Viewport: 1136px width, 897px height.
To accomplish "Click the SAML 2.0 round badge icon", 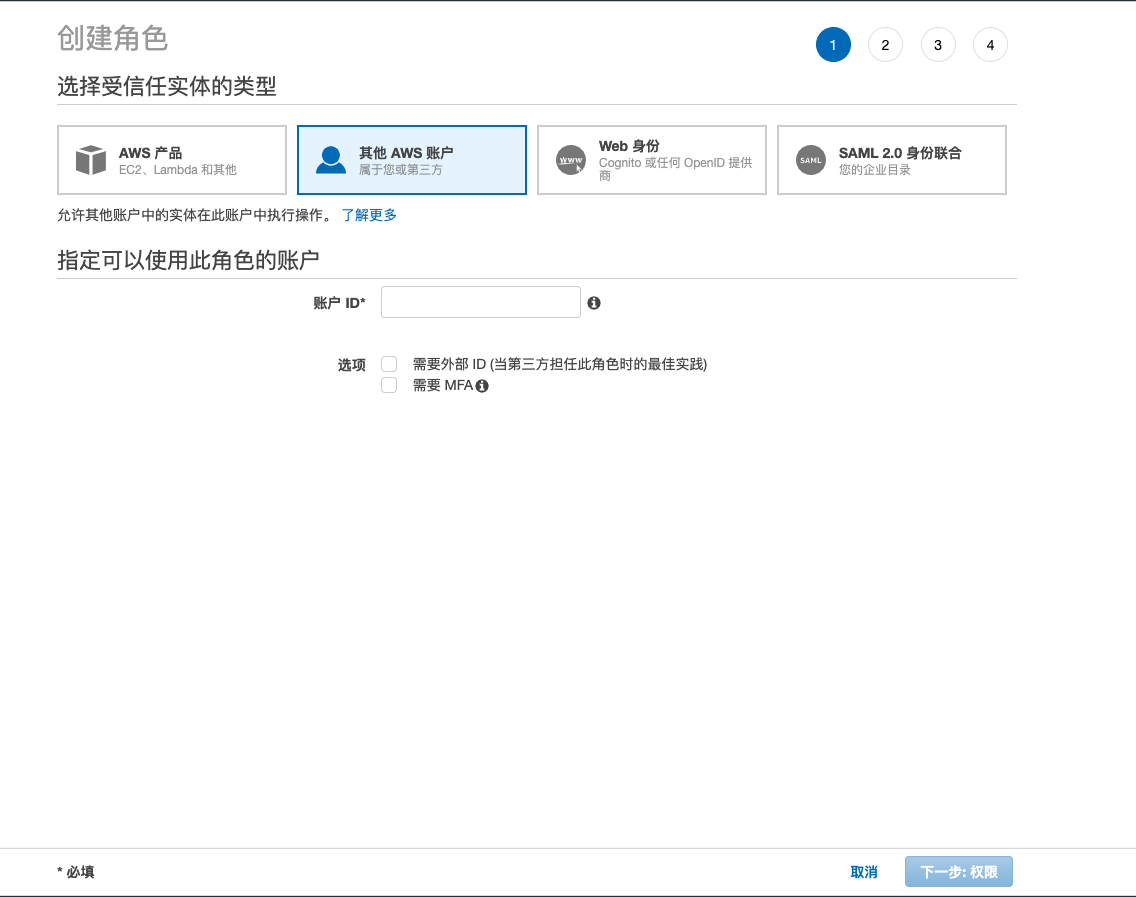I will [811, 160].
